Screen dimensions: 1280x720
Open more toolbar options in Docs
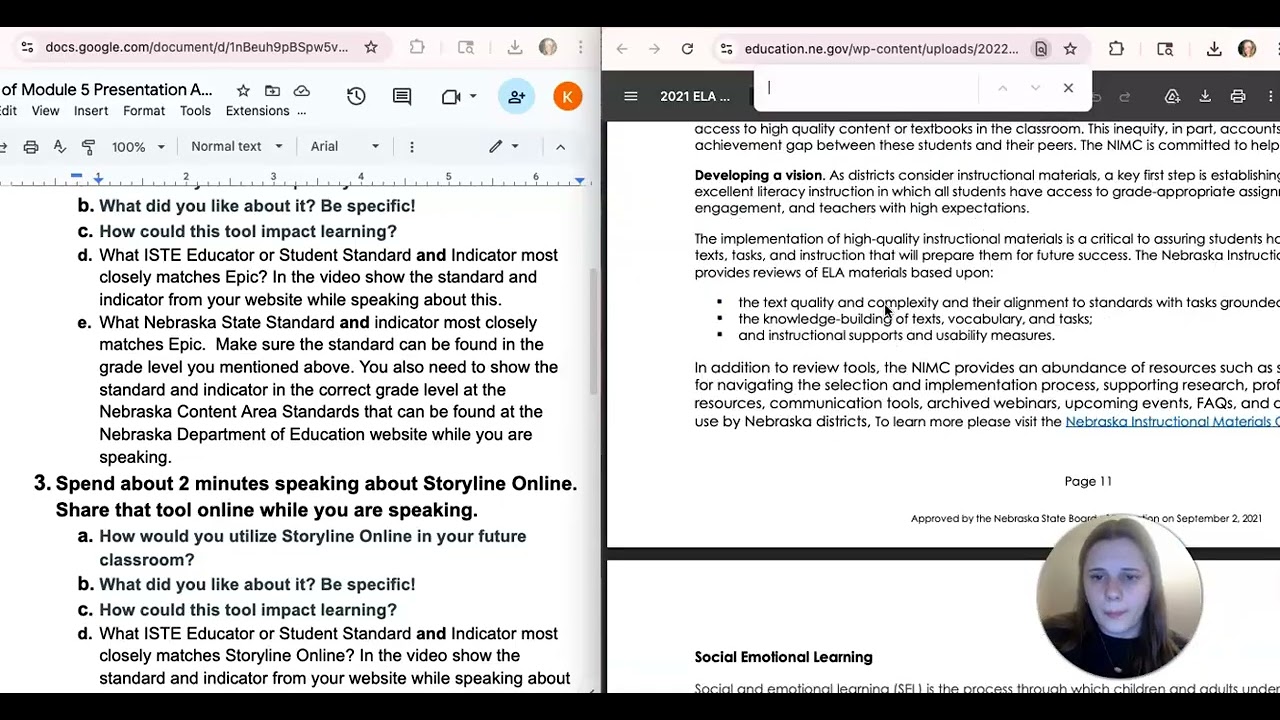[x=411, y=147]
